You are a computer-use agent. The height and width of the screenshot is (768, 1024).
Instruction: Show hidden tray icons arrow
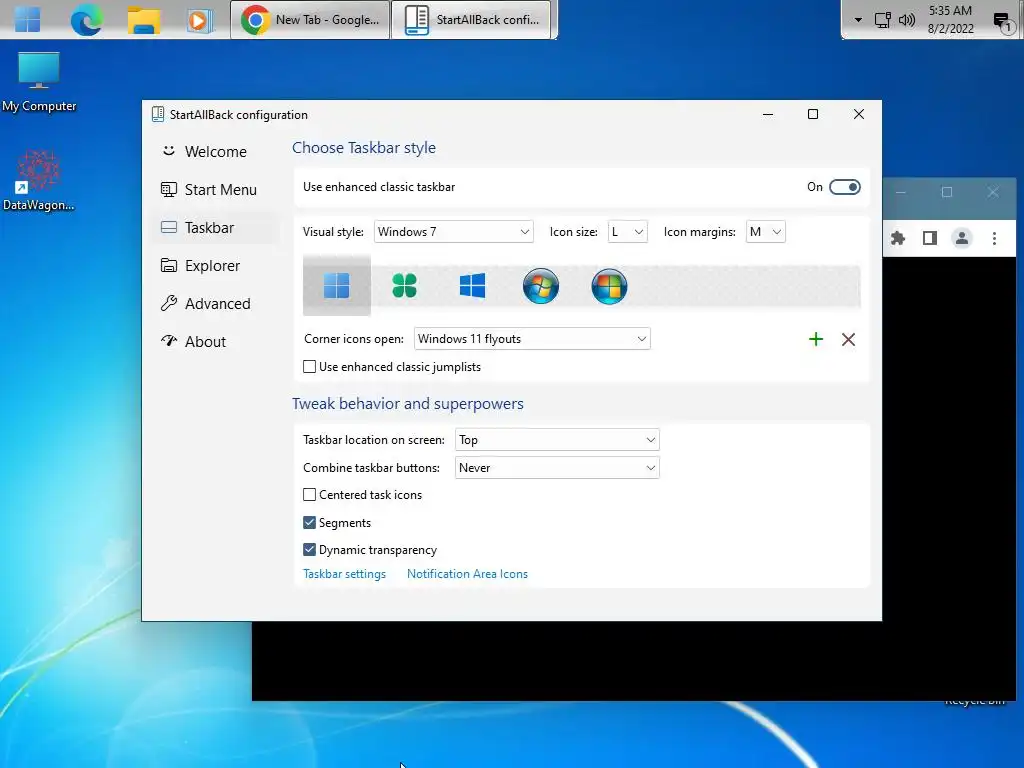click(x=858, y=20)
